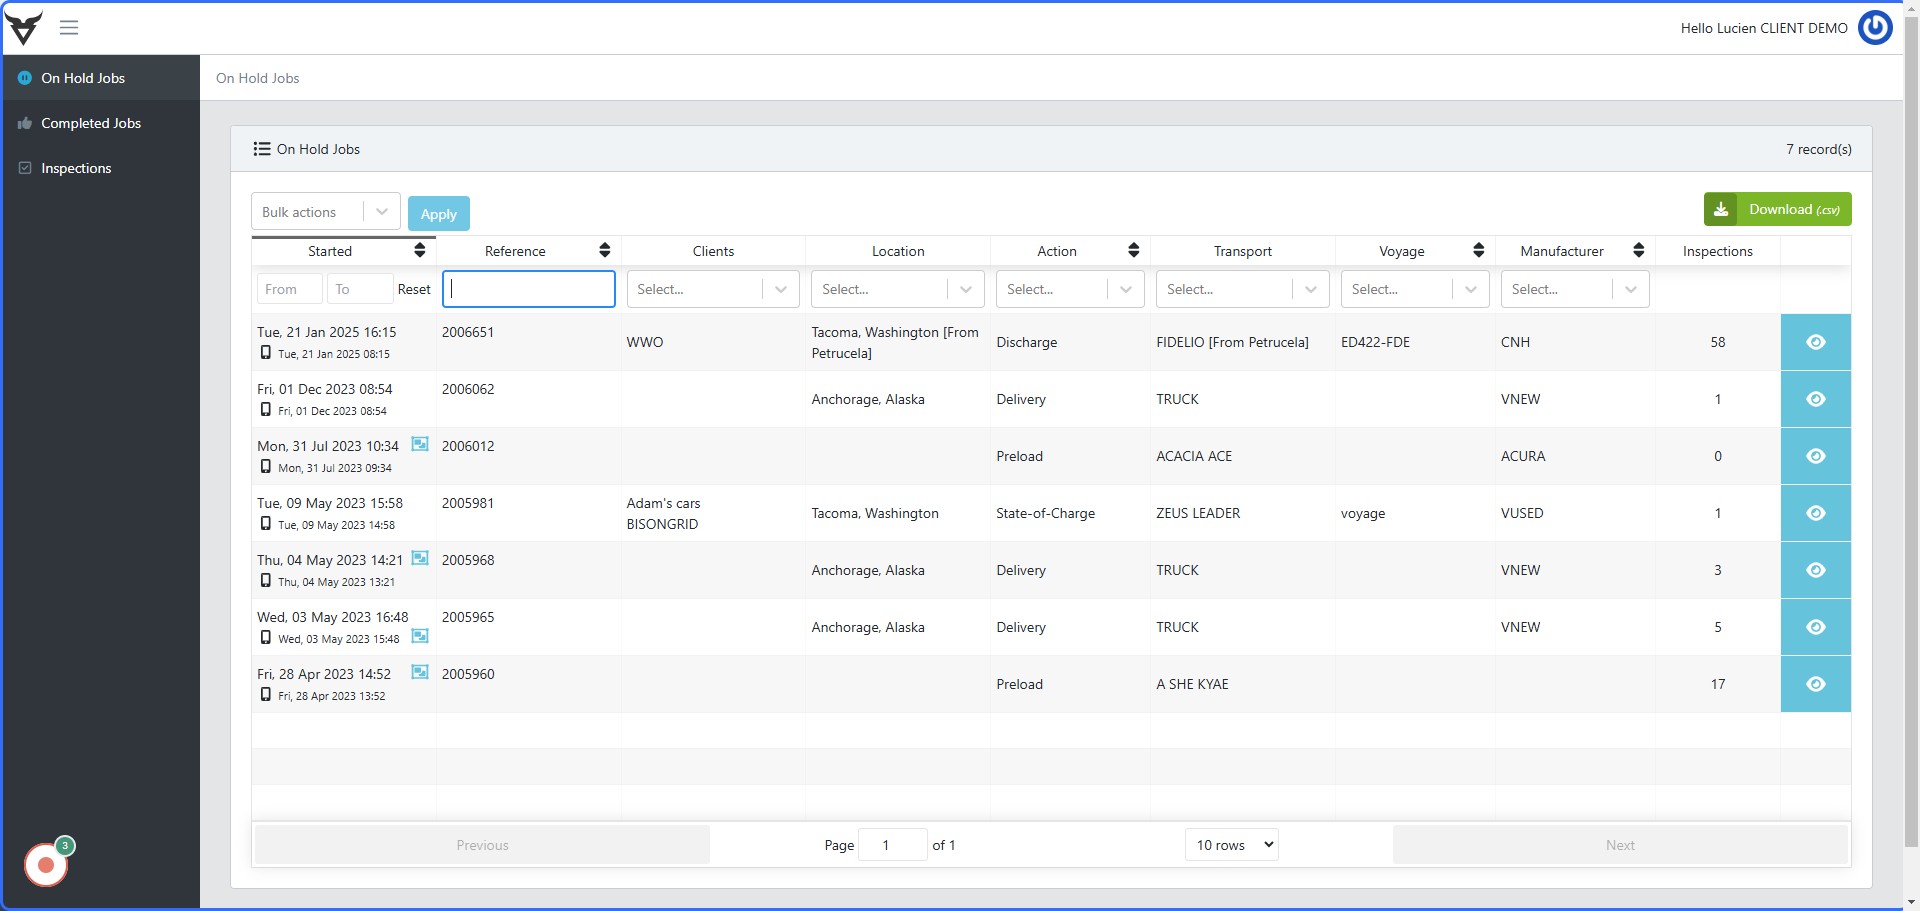View job 2006651 with eye button

click(x=1816, y=342)
